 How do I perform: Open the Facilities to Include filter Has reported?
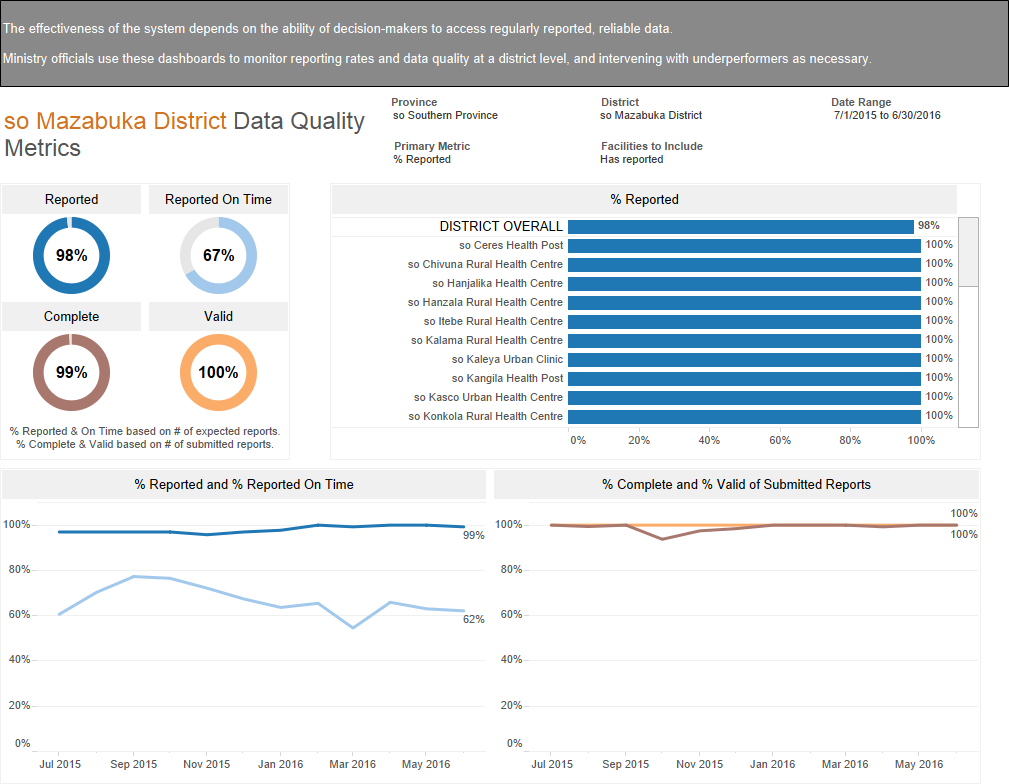[x=631, y=159]
